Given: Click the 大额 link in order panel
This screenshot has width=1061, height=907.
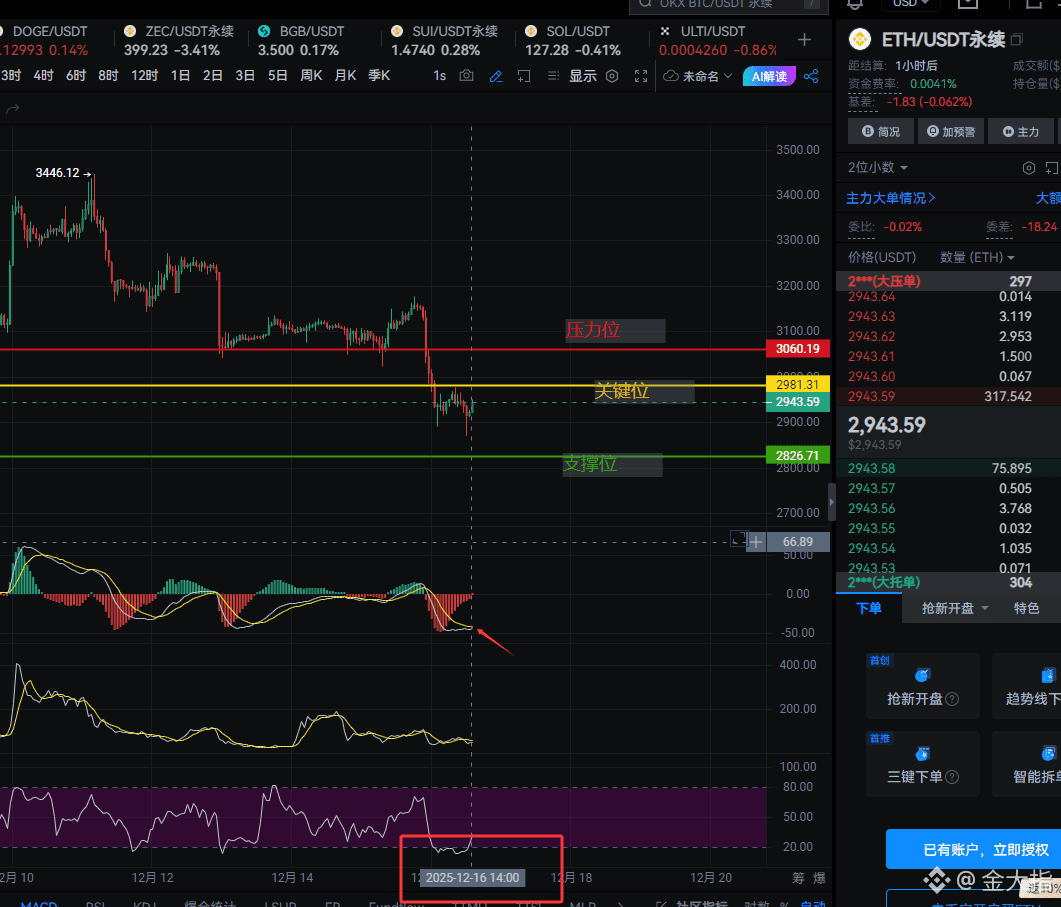Looking at the screenshot, I should click(1047, 198).
